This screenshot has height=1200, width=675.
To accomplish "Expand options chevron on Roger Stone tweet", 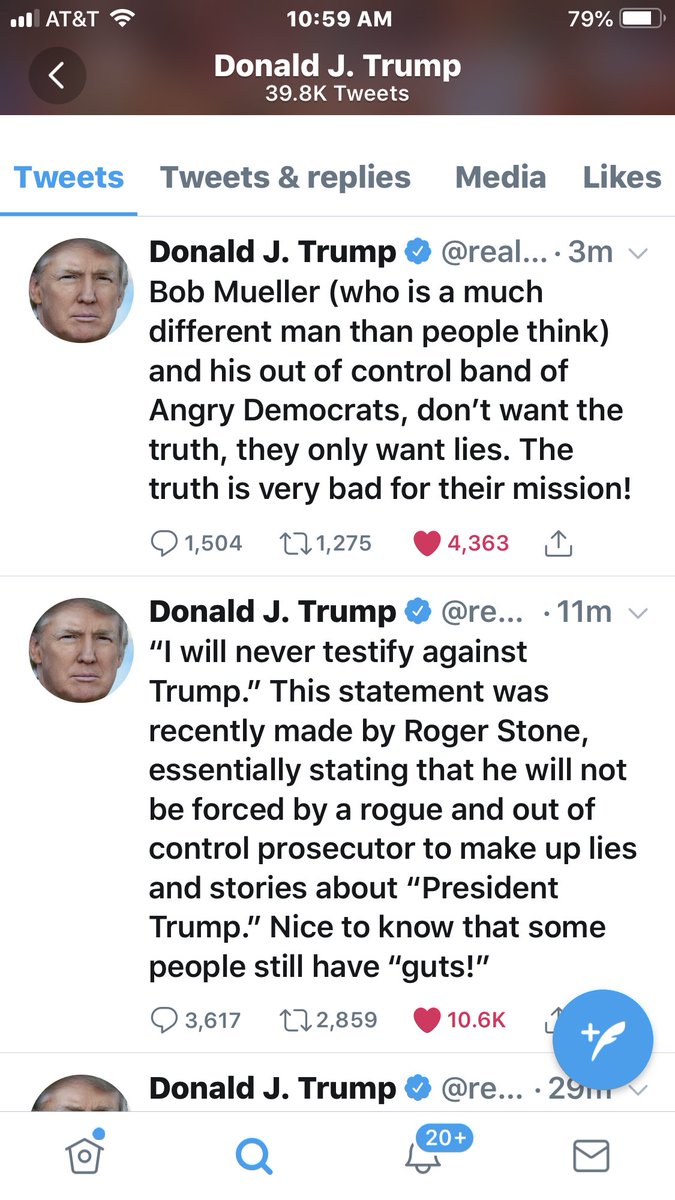I will coord(637,612).
